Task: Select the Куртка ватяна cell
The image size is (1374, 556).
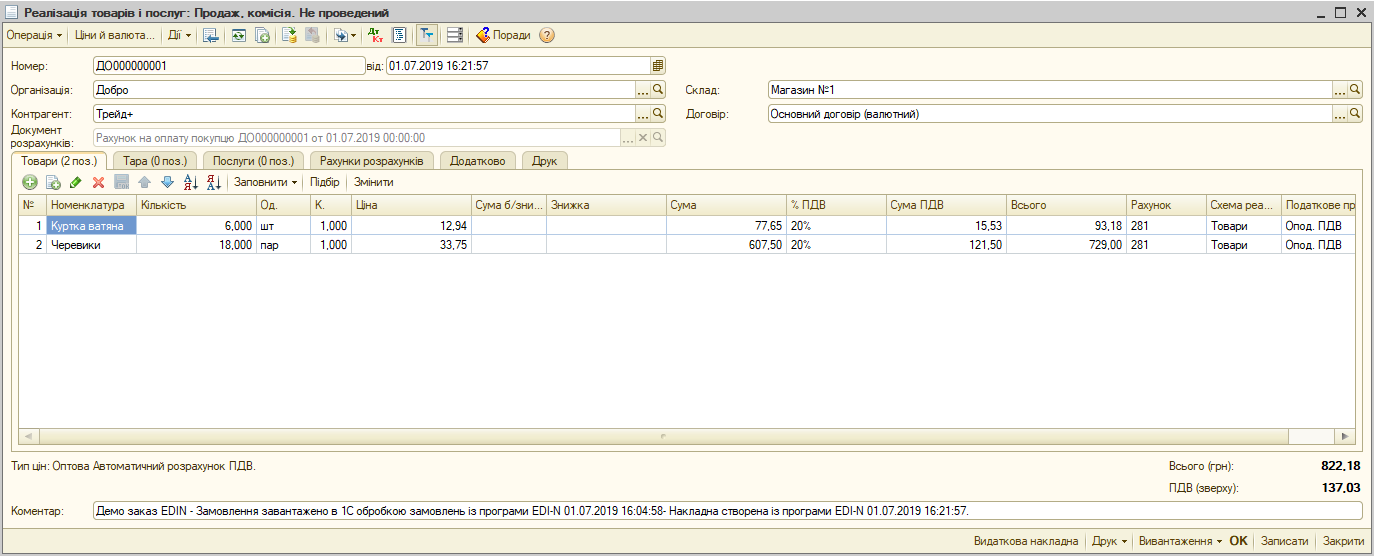Action: tap(91, 226)
